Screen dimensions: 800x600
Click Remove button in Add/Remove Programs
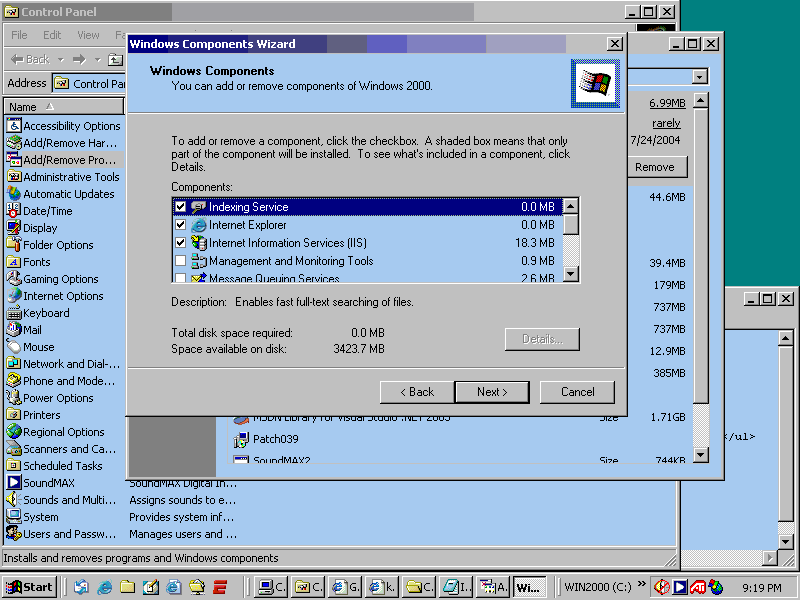[658, 167]
